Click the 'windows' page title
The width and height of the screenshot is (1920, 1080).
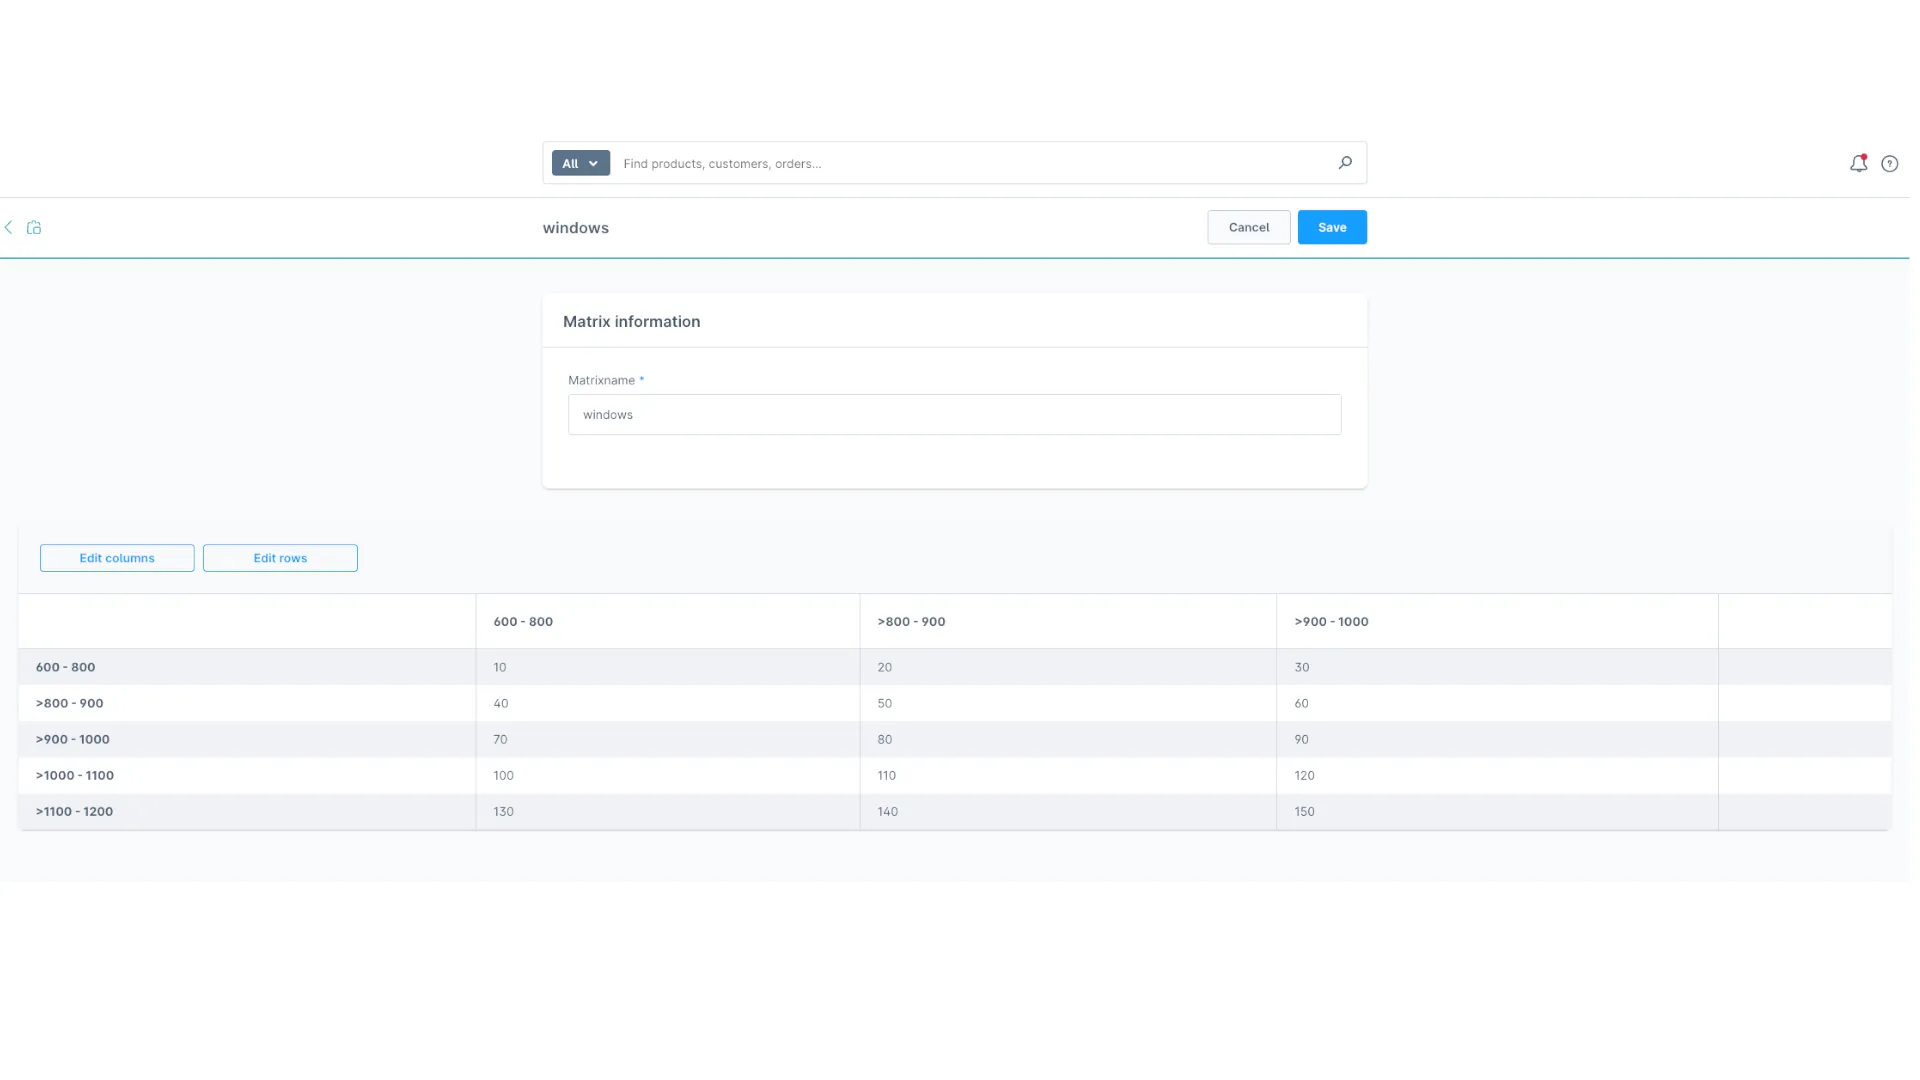click(575, 227)
